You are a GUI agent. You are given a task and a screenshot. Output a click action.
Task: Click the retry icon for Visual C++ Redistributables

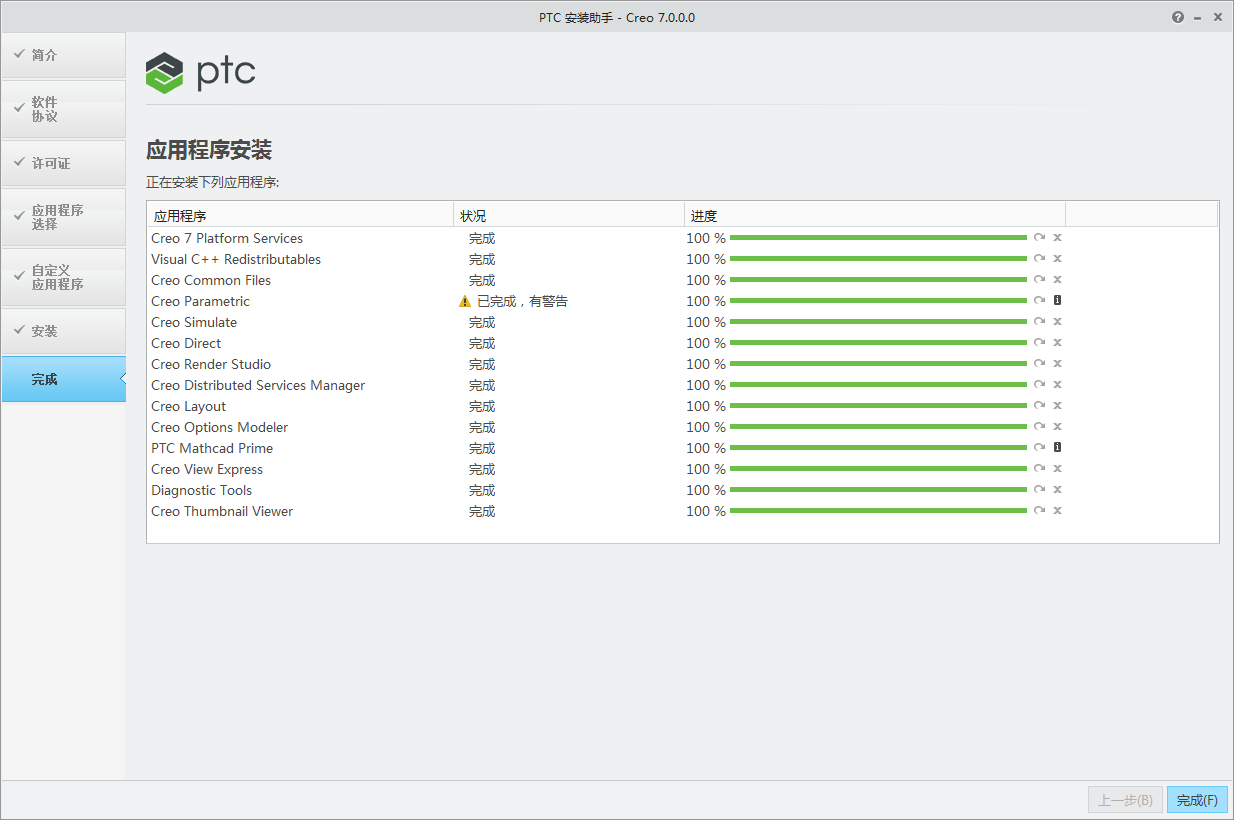(1039, 259)
